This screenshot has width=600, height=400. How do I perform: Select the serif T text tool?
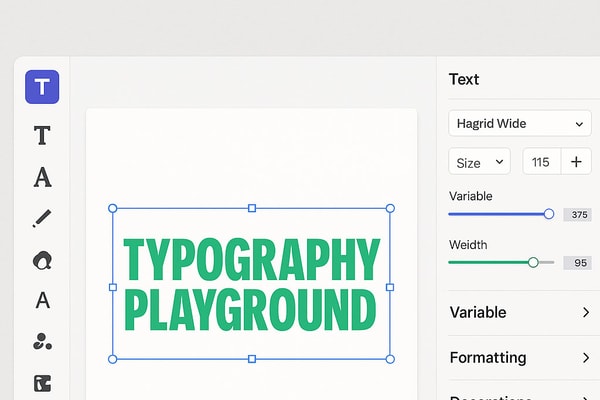(42, 136)
